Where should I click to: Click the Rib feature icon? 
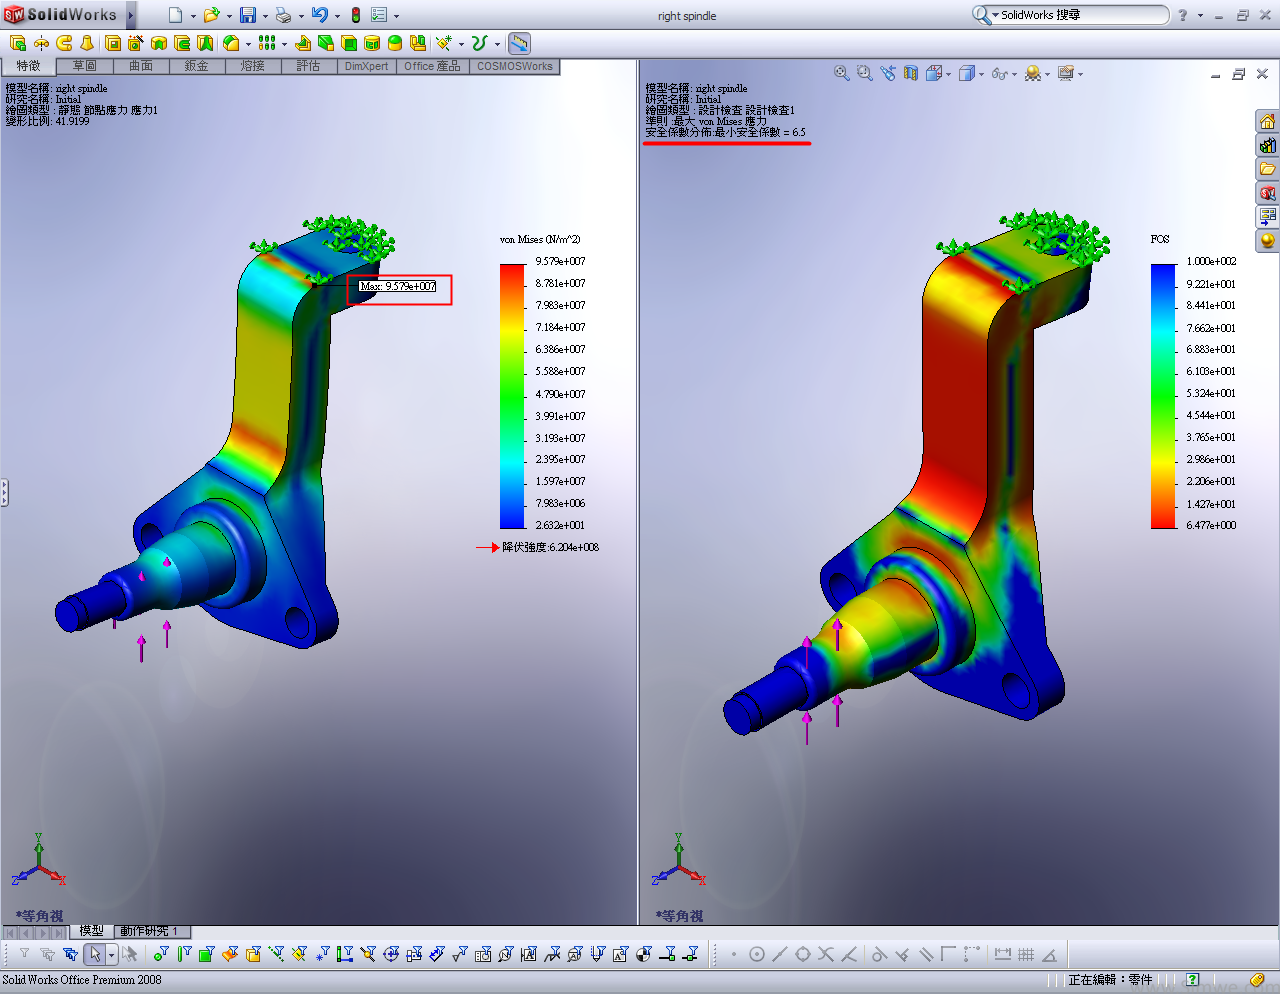point(302,43)
